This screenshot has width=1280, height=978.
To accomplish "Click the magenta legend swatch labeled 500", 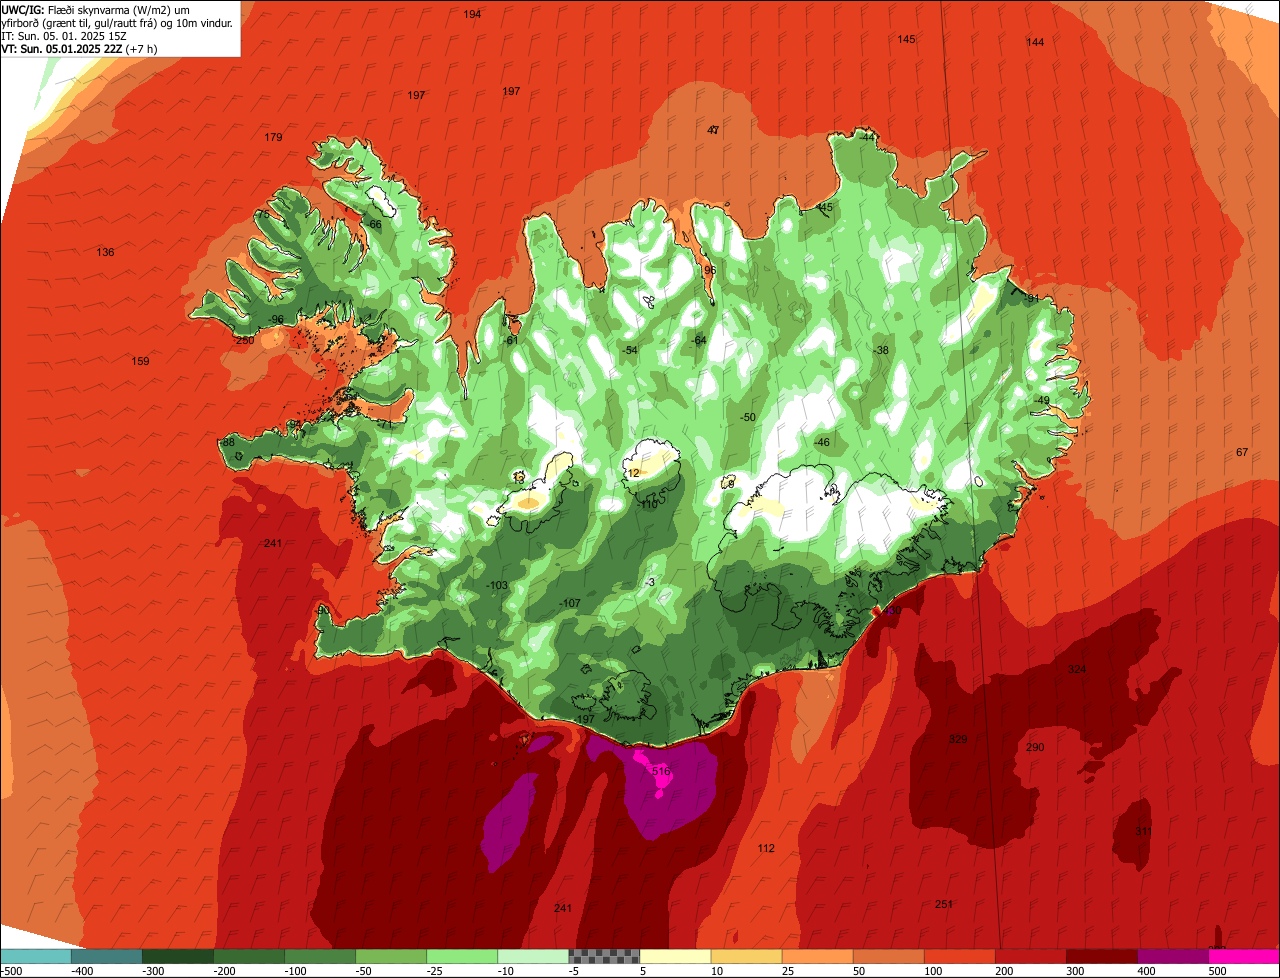I will pos(1244,956).
